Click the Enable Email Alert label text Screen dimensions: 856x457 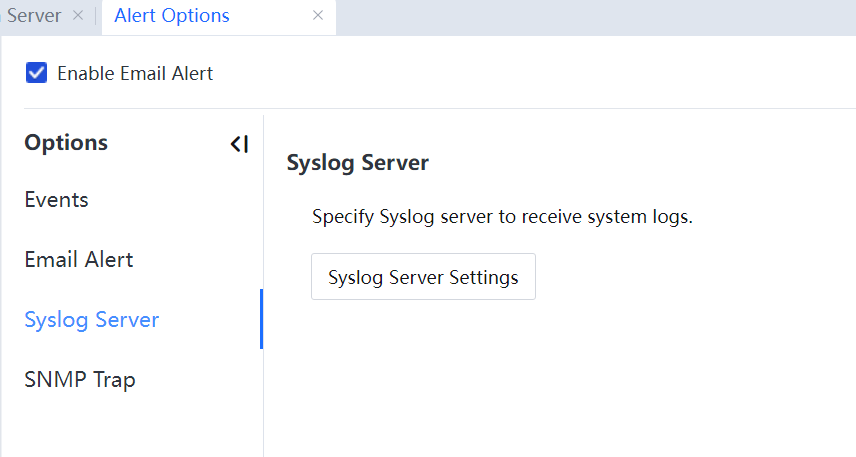135,73
